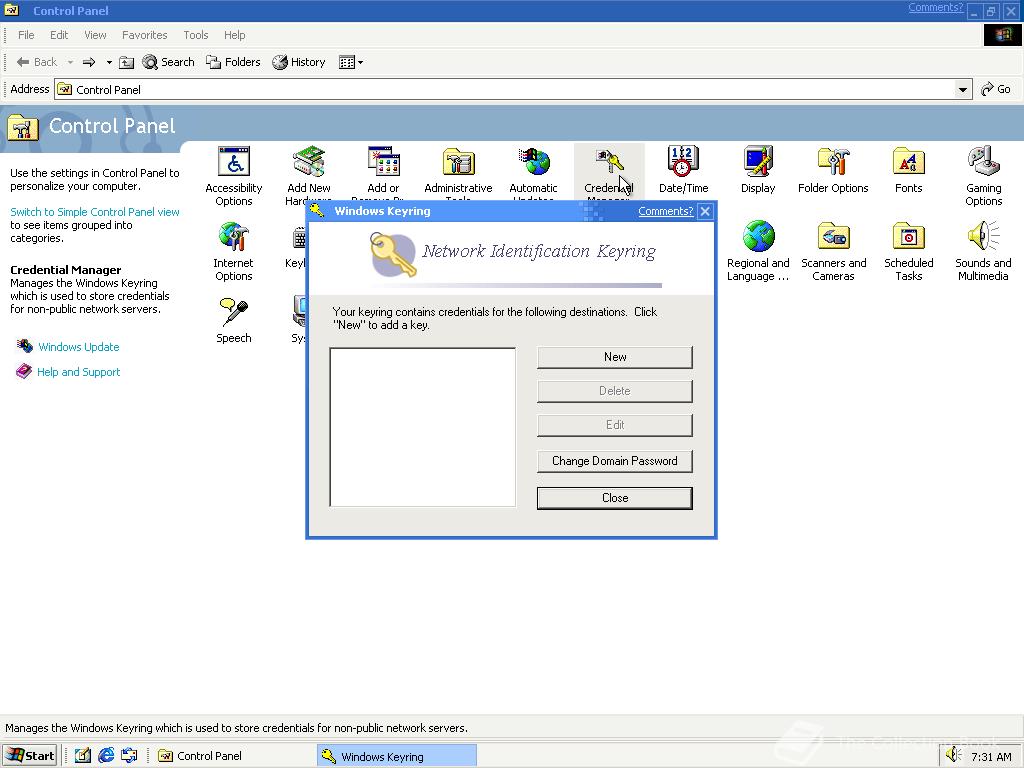Screen dimensions: 1024x768
Task: Click the Search toolbar button
Action: (168, 62)
